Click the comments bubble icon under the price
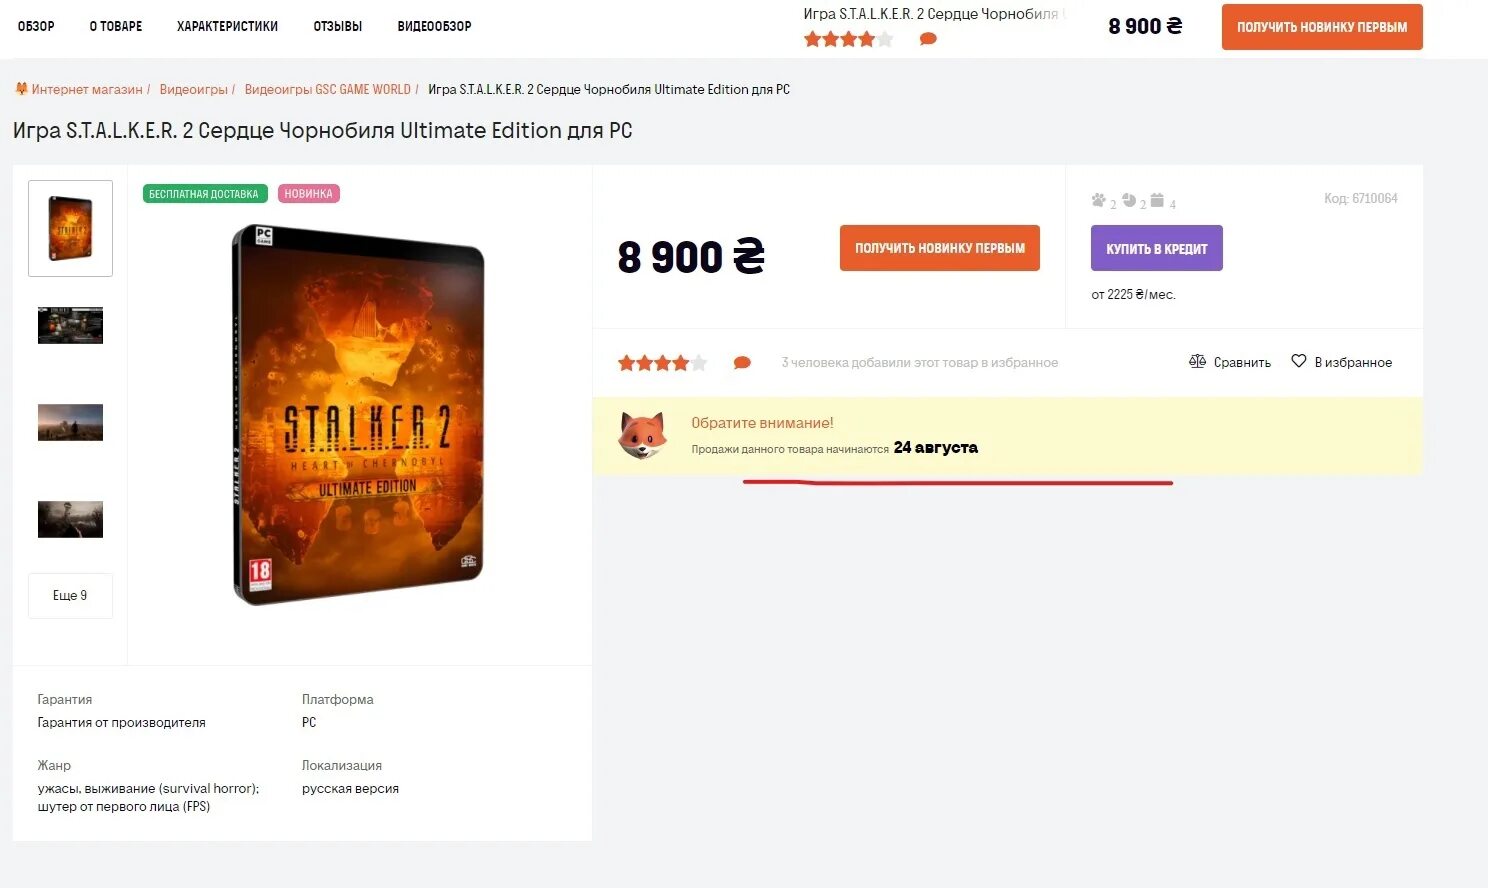This screenshot has width=1488, height=888. click(x=742, y=363)
